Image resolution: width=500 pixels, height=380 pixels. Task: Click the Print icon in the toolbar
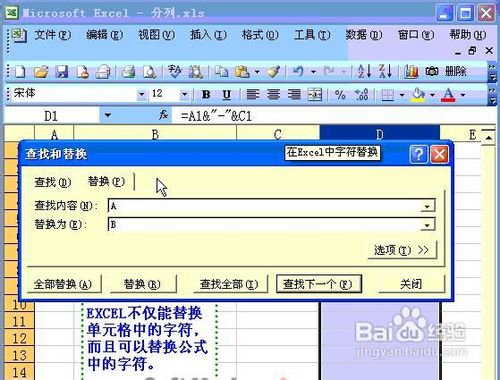(128, 72)
